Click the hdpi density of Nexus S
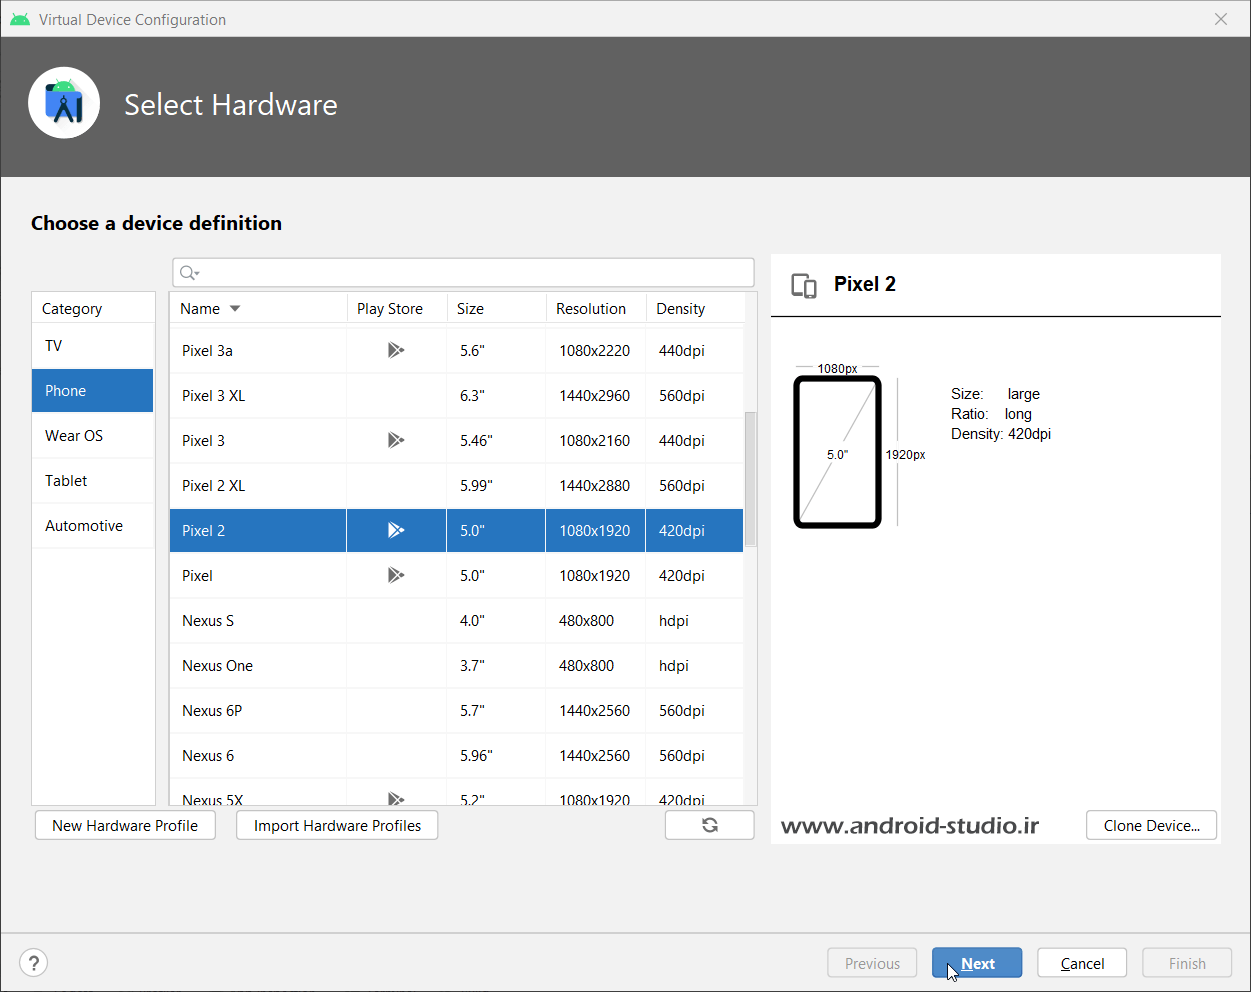This screenshot has height=992, width=1251. (x=674, y=620)
